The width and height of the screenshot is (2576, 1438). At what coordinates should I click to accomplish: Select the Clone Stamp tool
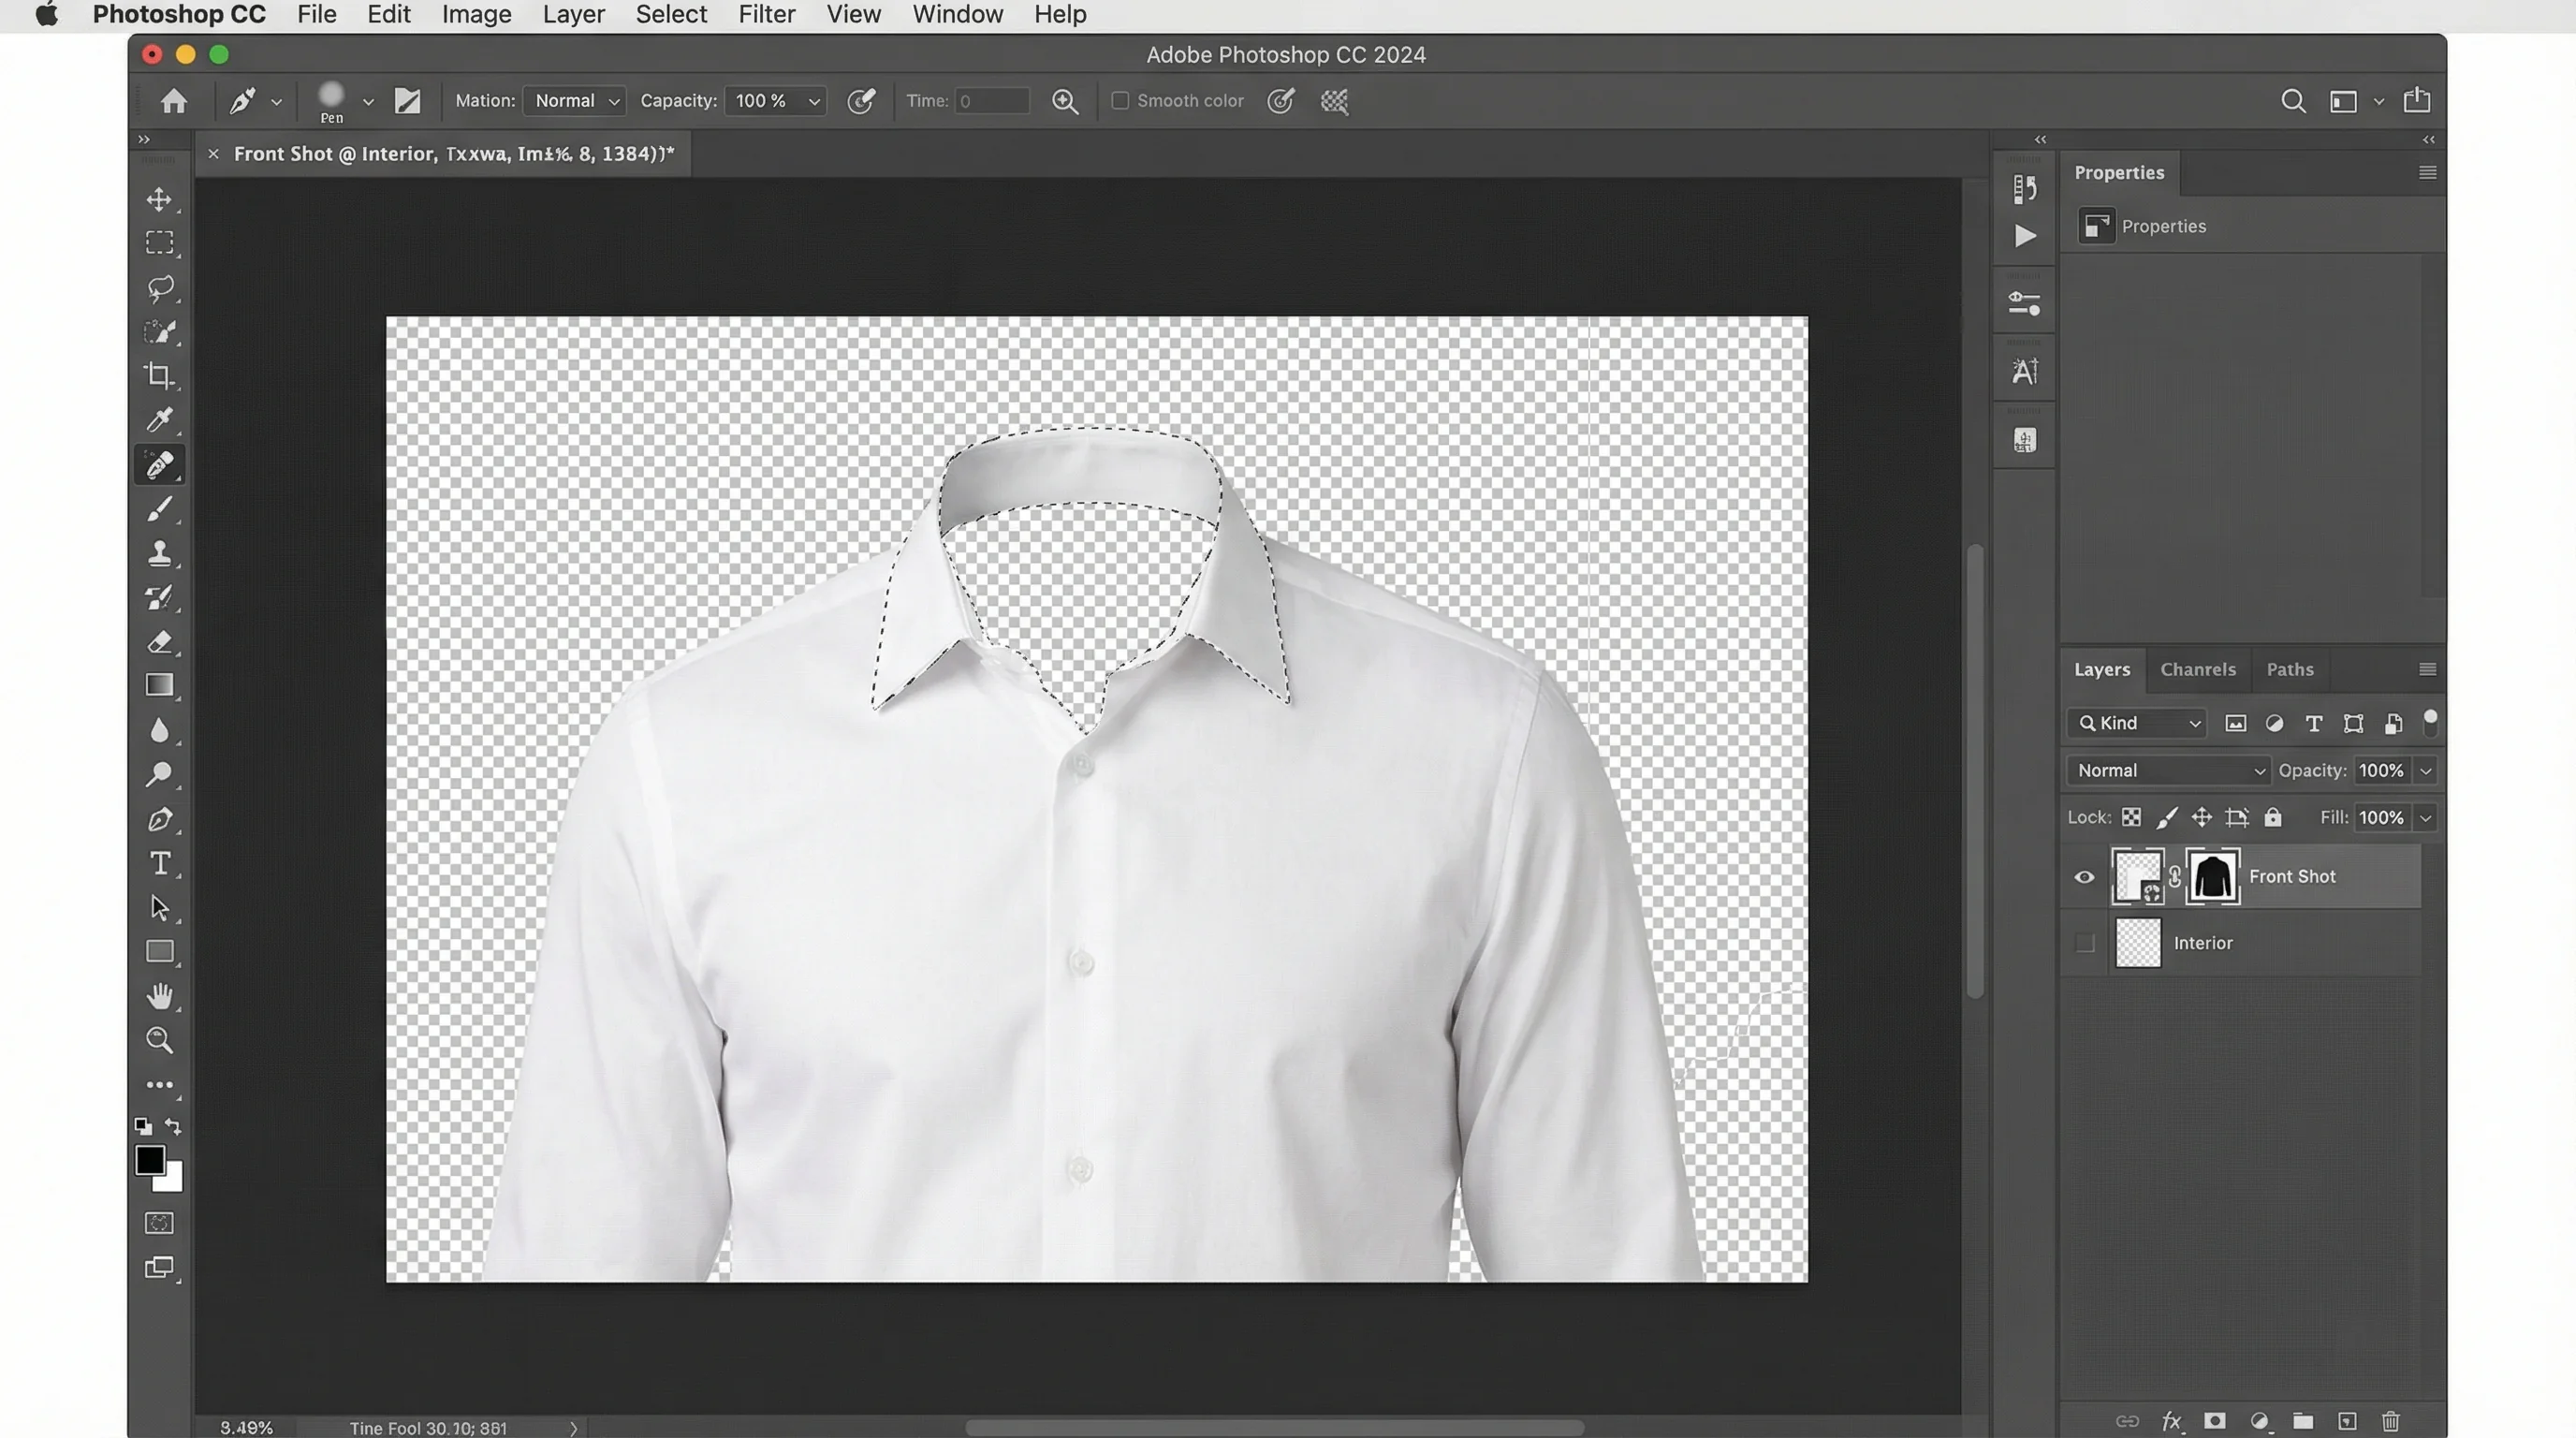click(160, 554)
